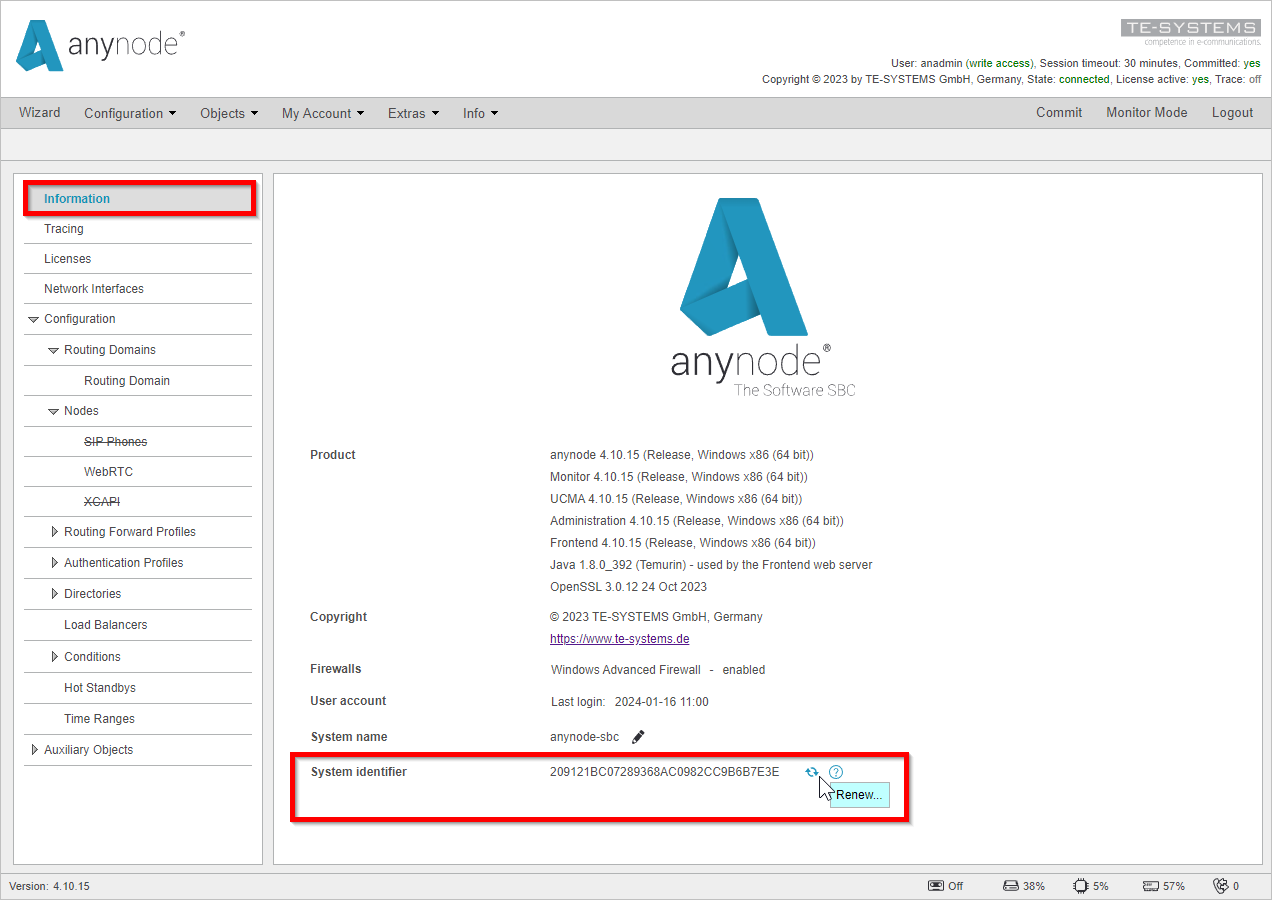Click Commit in the top bar
1272x900 pixels.
tap(1059, 113)
